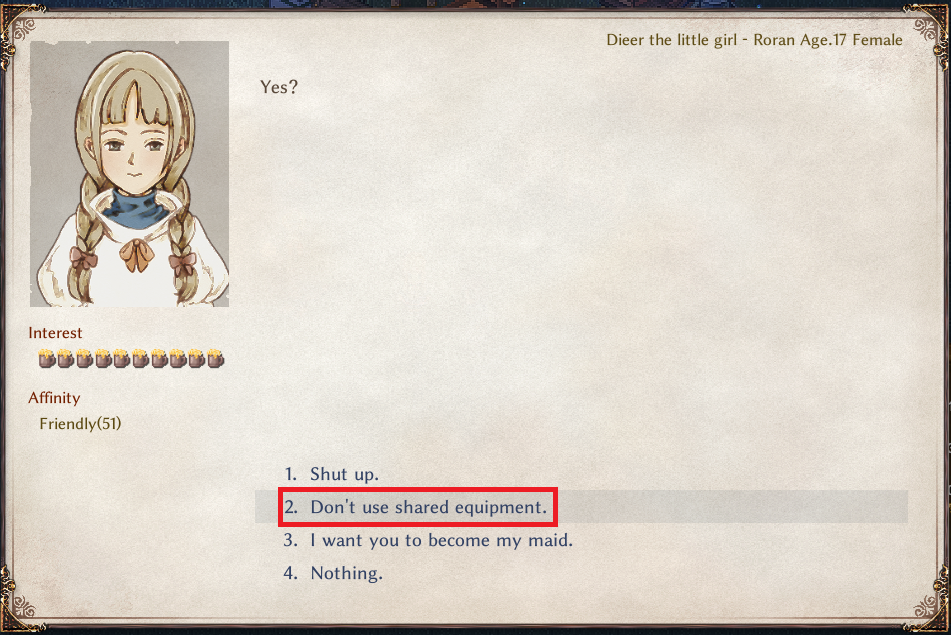Viewport: 951px width, 635px height.
Task: Pick "I want you to become my maid."
Action: (x=428, y=540)
